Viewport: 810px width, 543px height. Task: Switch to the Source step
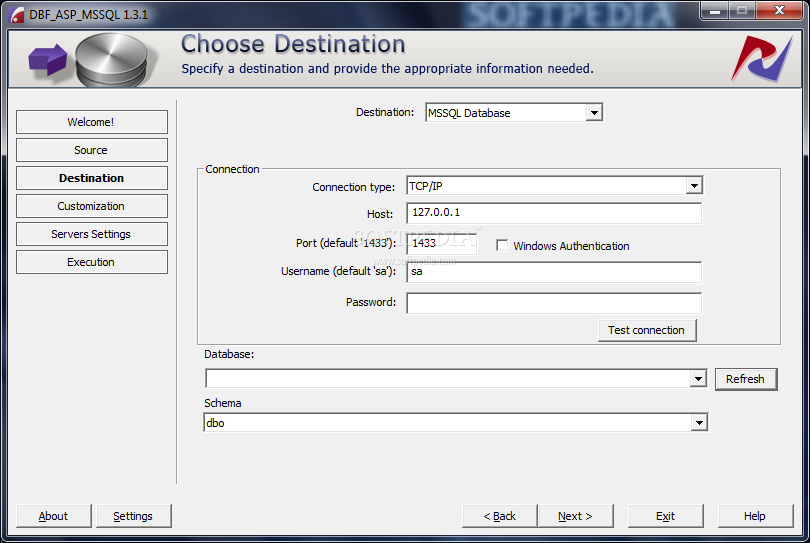click(x=92, y=150)
